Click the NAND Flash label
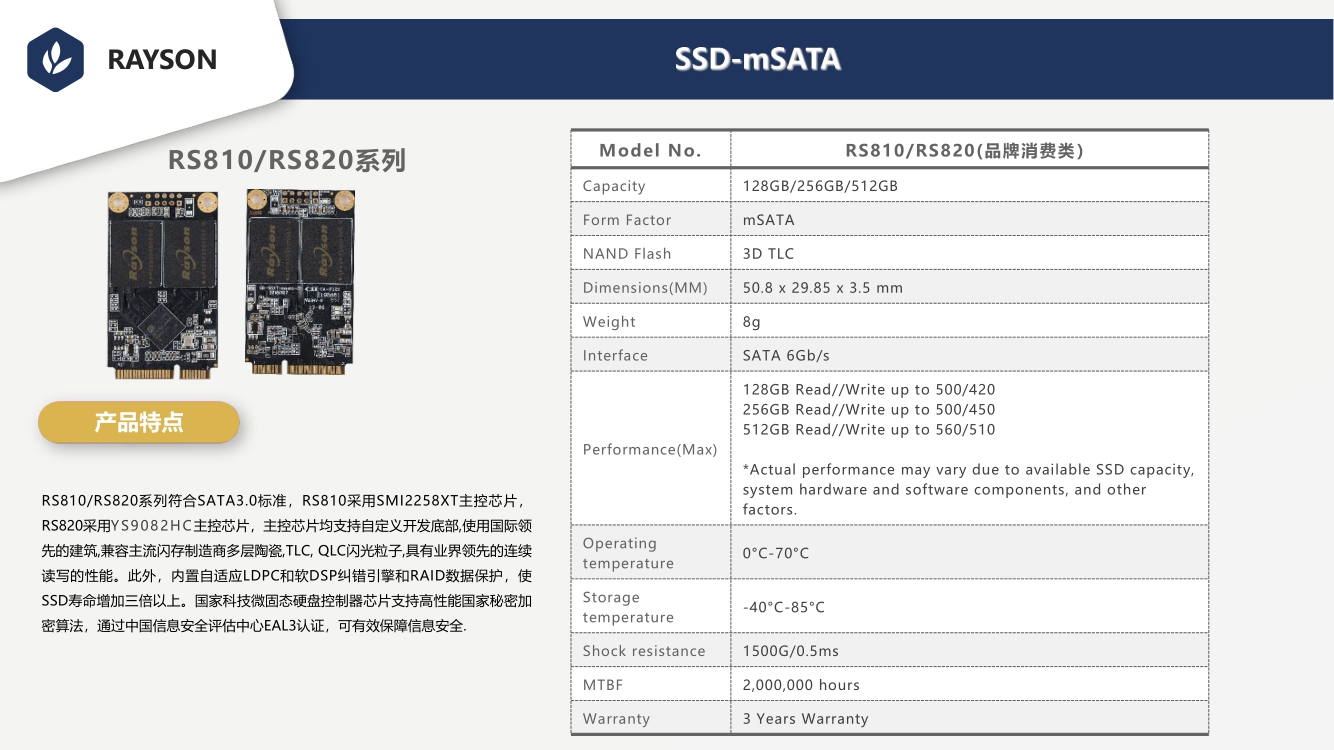The height and width of the screenshot is (750, 1334). 627,254
